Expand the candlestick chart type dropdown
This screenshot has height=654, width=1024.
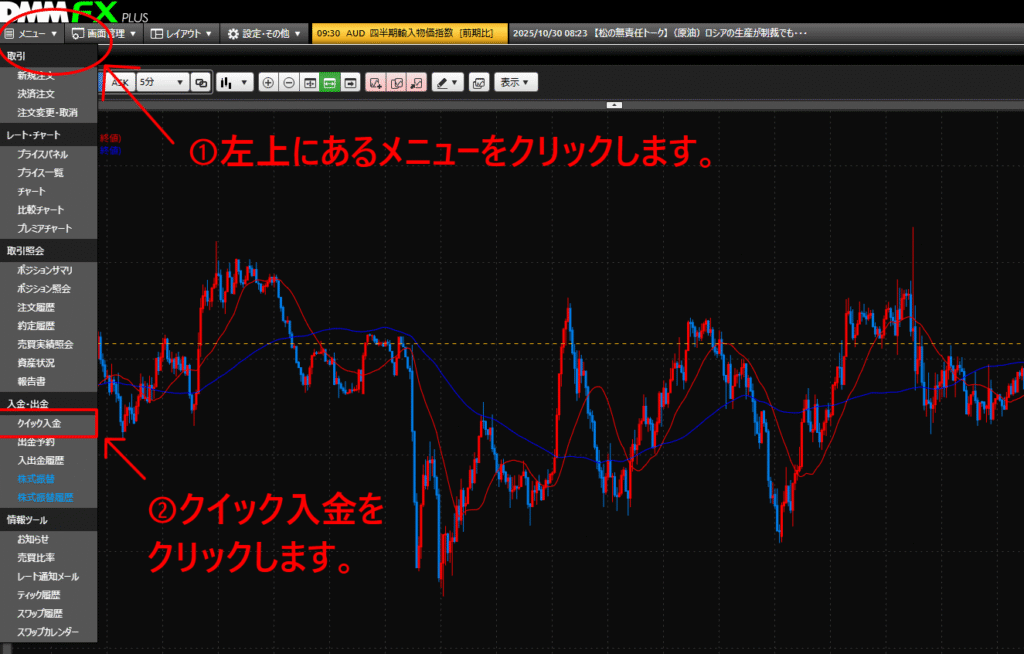[x=235, y=82]
